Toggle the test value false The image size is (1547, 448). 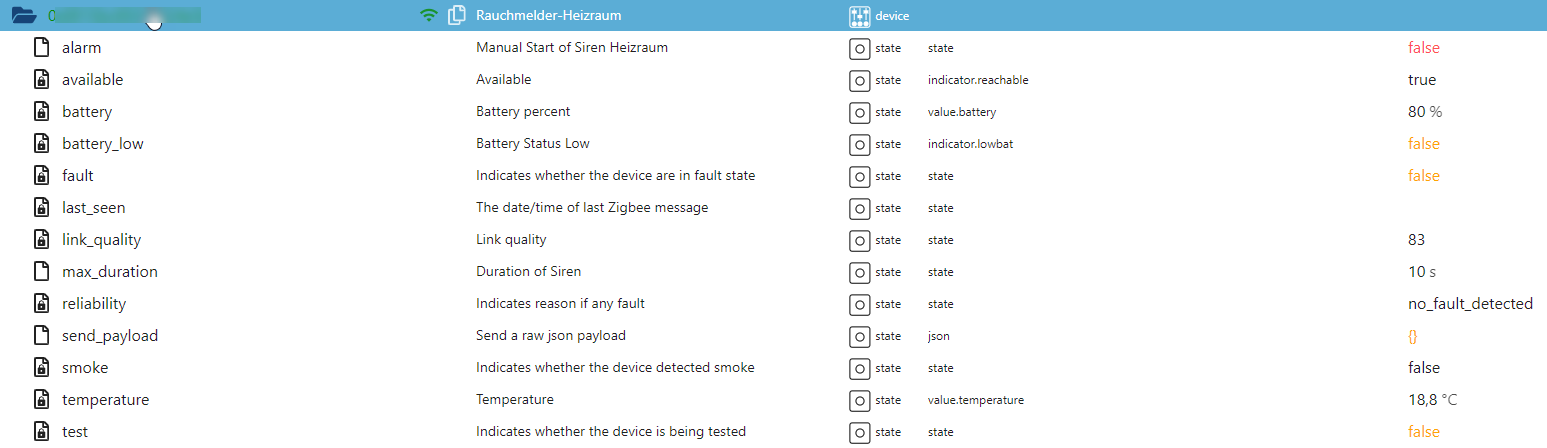(x=1423, y=432)
